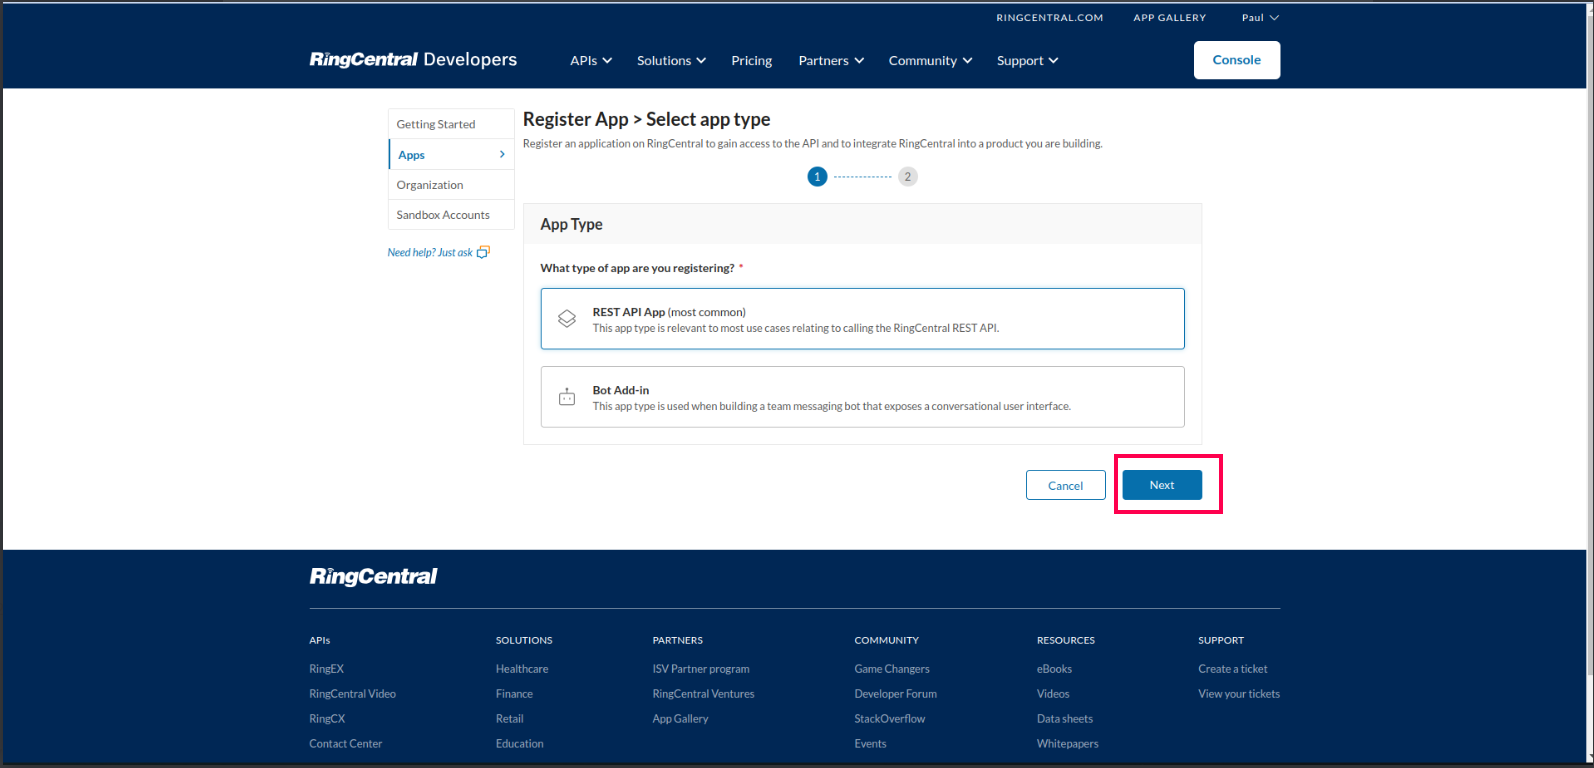This screenshot has height=768, width=1594.
Task: Open Whitepapers footer link
Action: tap(1067, 744)
